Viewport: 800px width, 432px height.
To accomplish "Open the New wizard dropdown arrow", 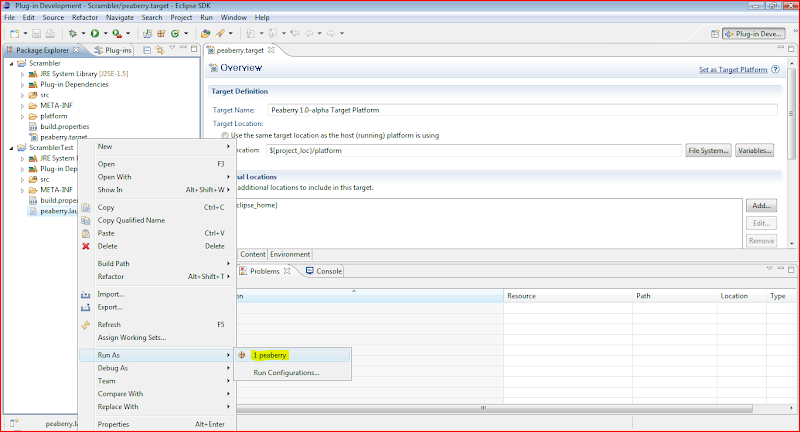I will click(x=25, y=34).
